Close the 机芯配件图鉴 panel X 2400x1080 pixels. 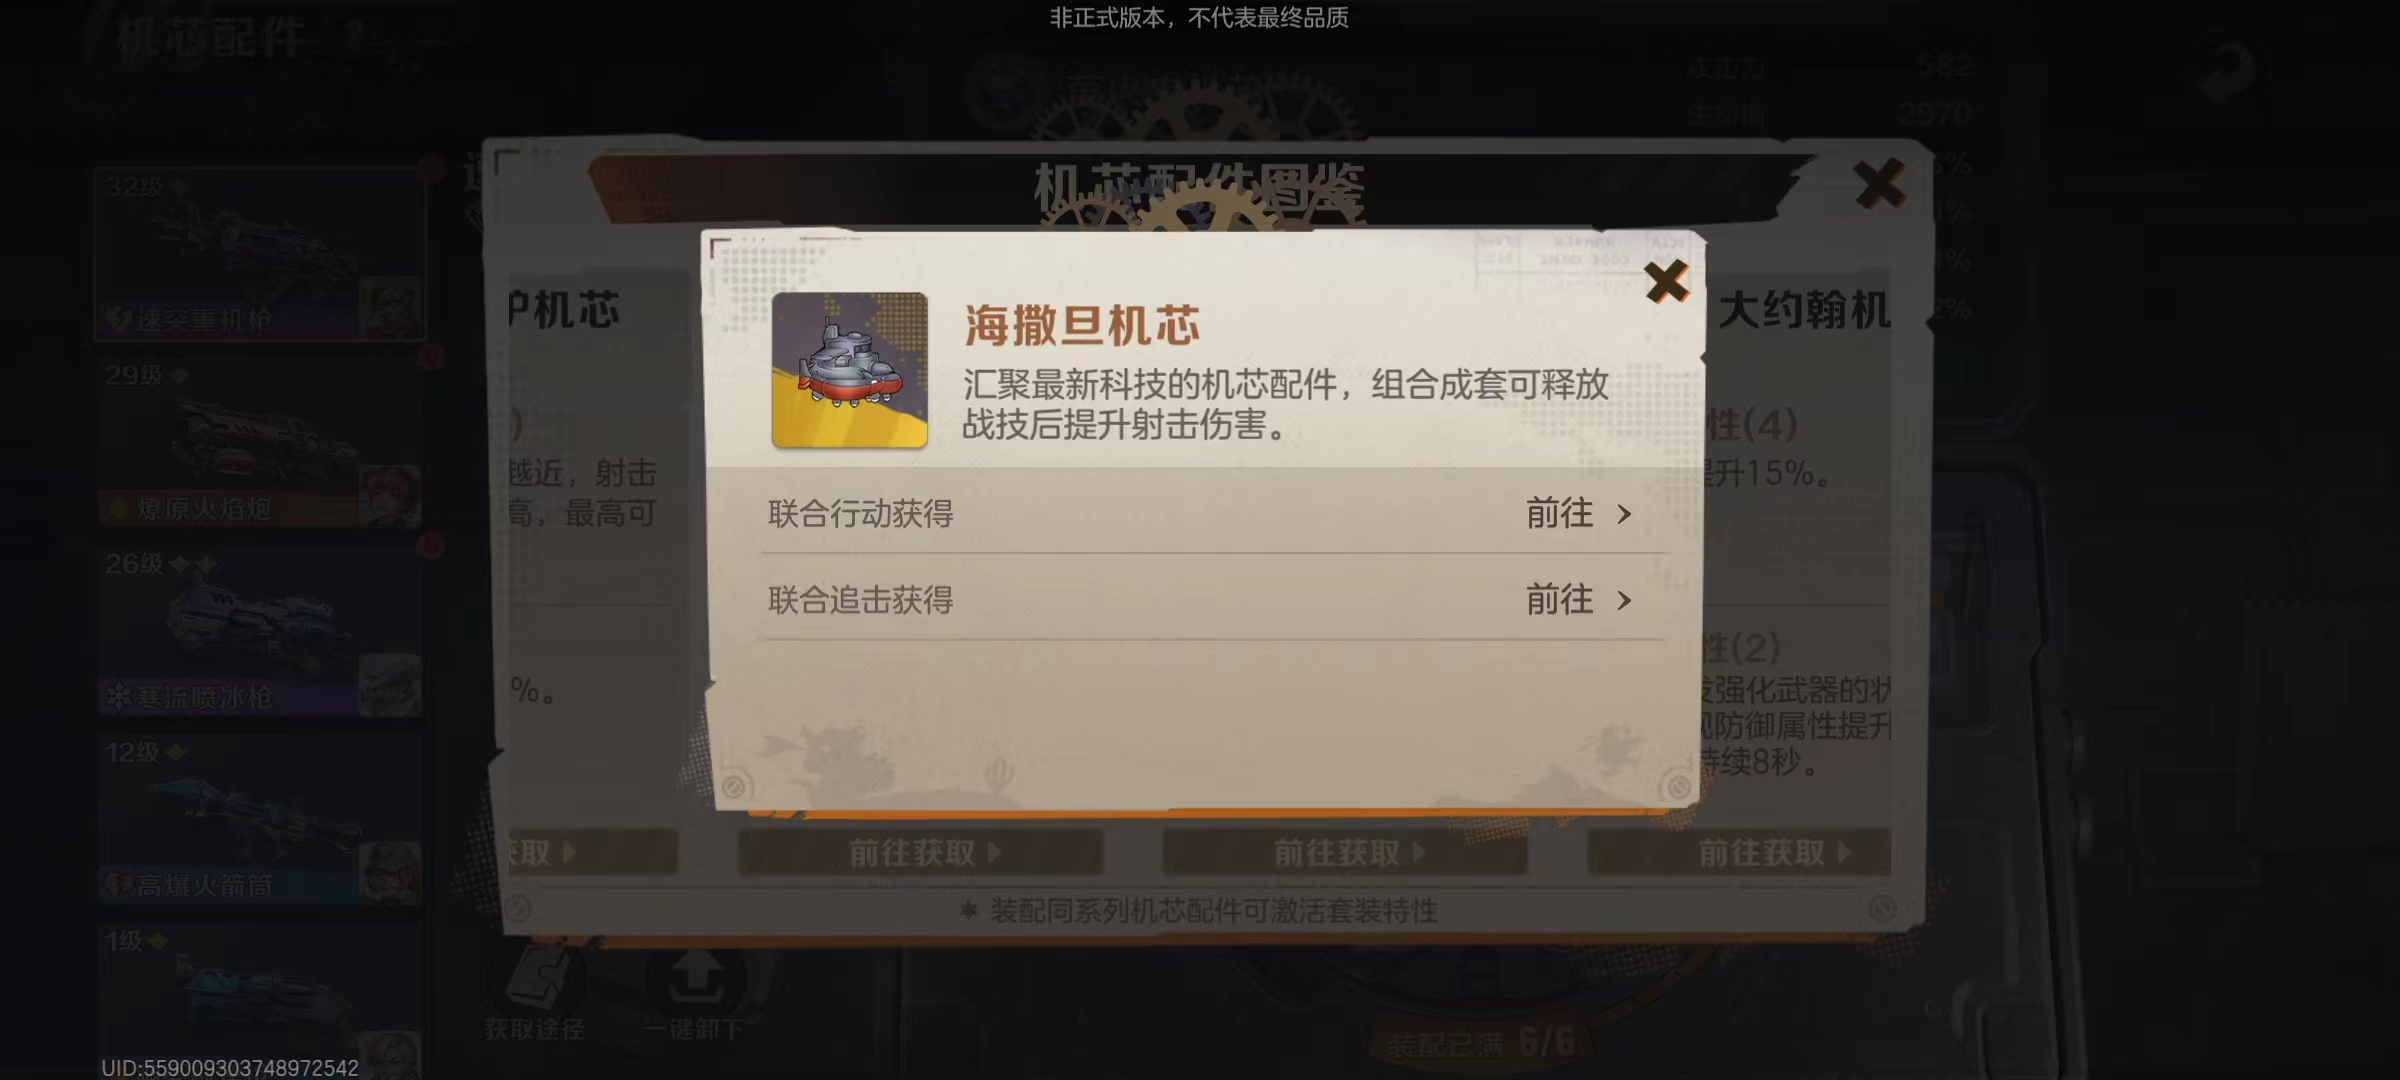[1878, 184]
